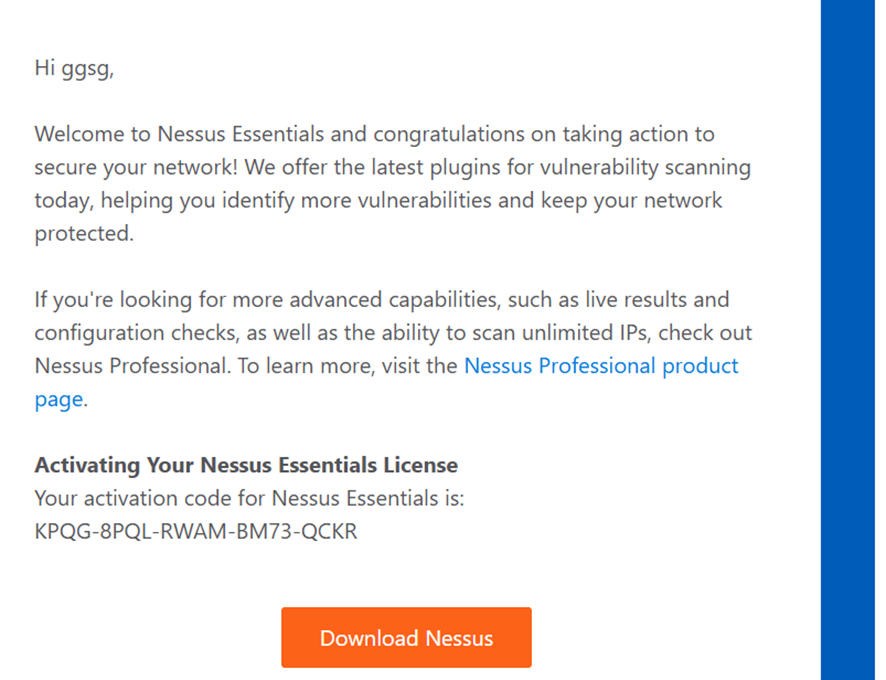The width and height of the screenshot is (886, 680).
Task: Click the "QCKR" final segment of the code
Action: (331, 531)
